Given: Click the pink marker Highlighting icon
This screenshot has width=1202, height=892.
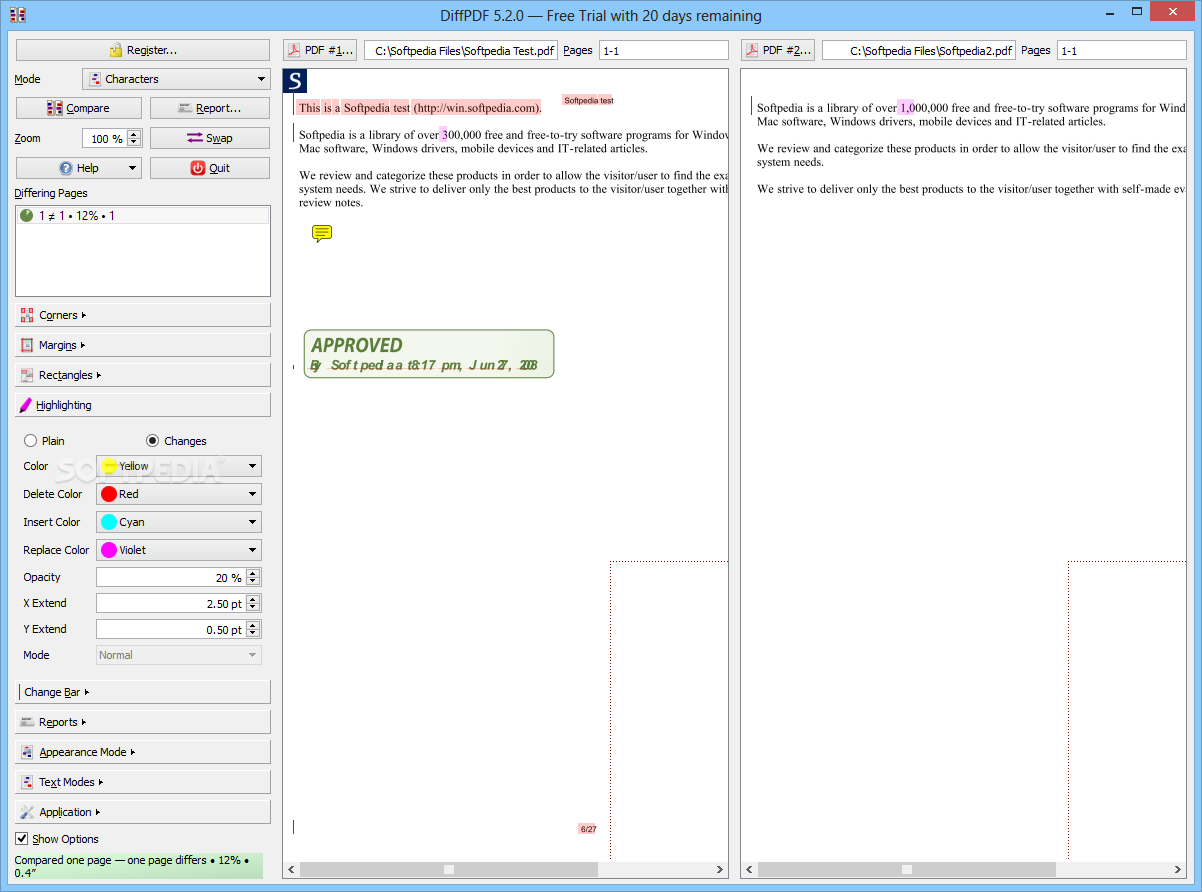Looking at the screenshot, I should coord(26,405).
